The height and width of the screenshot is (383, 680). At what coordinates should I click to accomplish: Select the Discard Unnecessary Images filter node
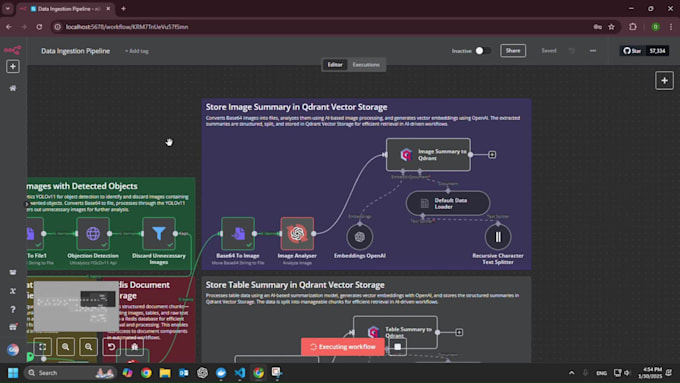[x=159, y=233]
